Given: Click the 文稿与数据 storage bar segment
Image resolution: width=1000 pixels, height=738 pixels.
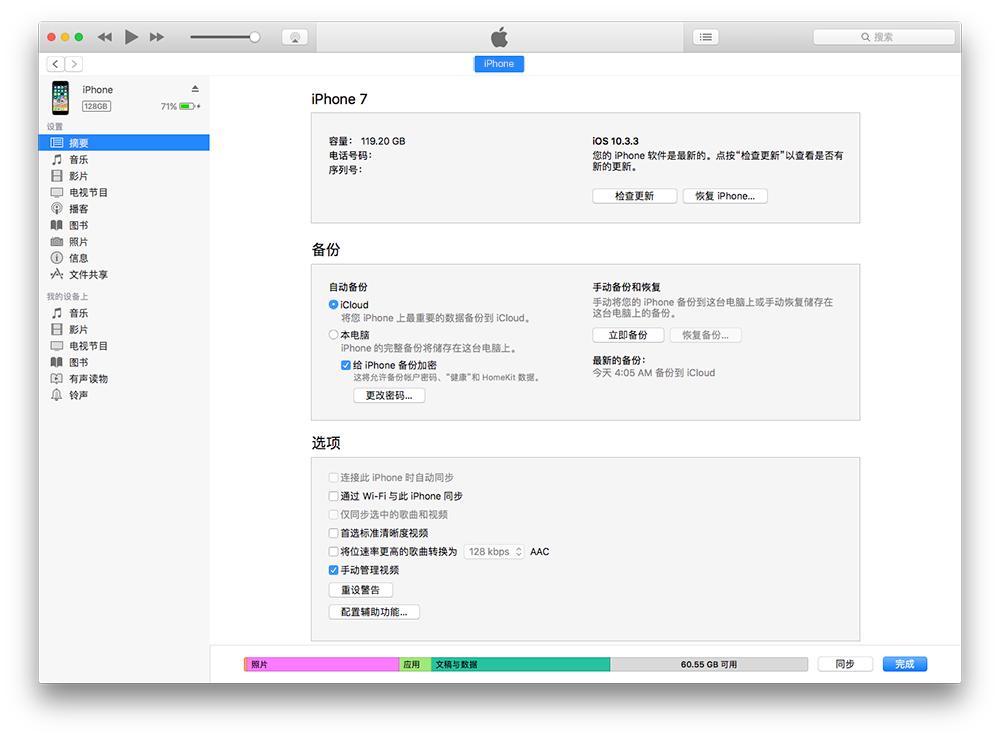Looking at the screenshot, I should 520,664.
